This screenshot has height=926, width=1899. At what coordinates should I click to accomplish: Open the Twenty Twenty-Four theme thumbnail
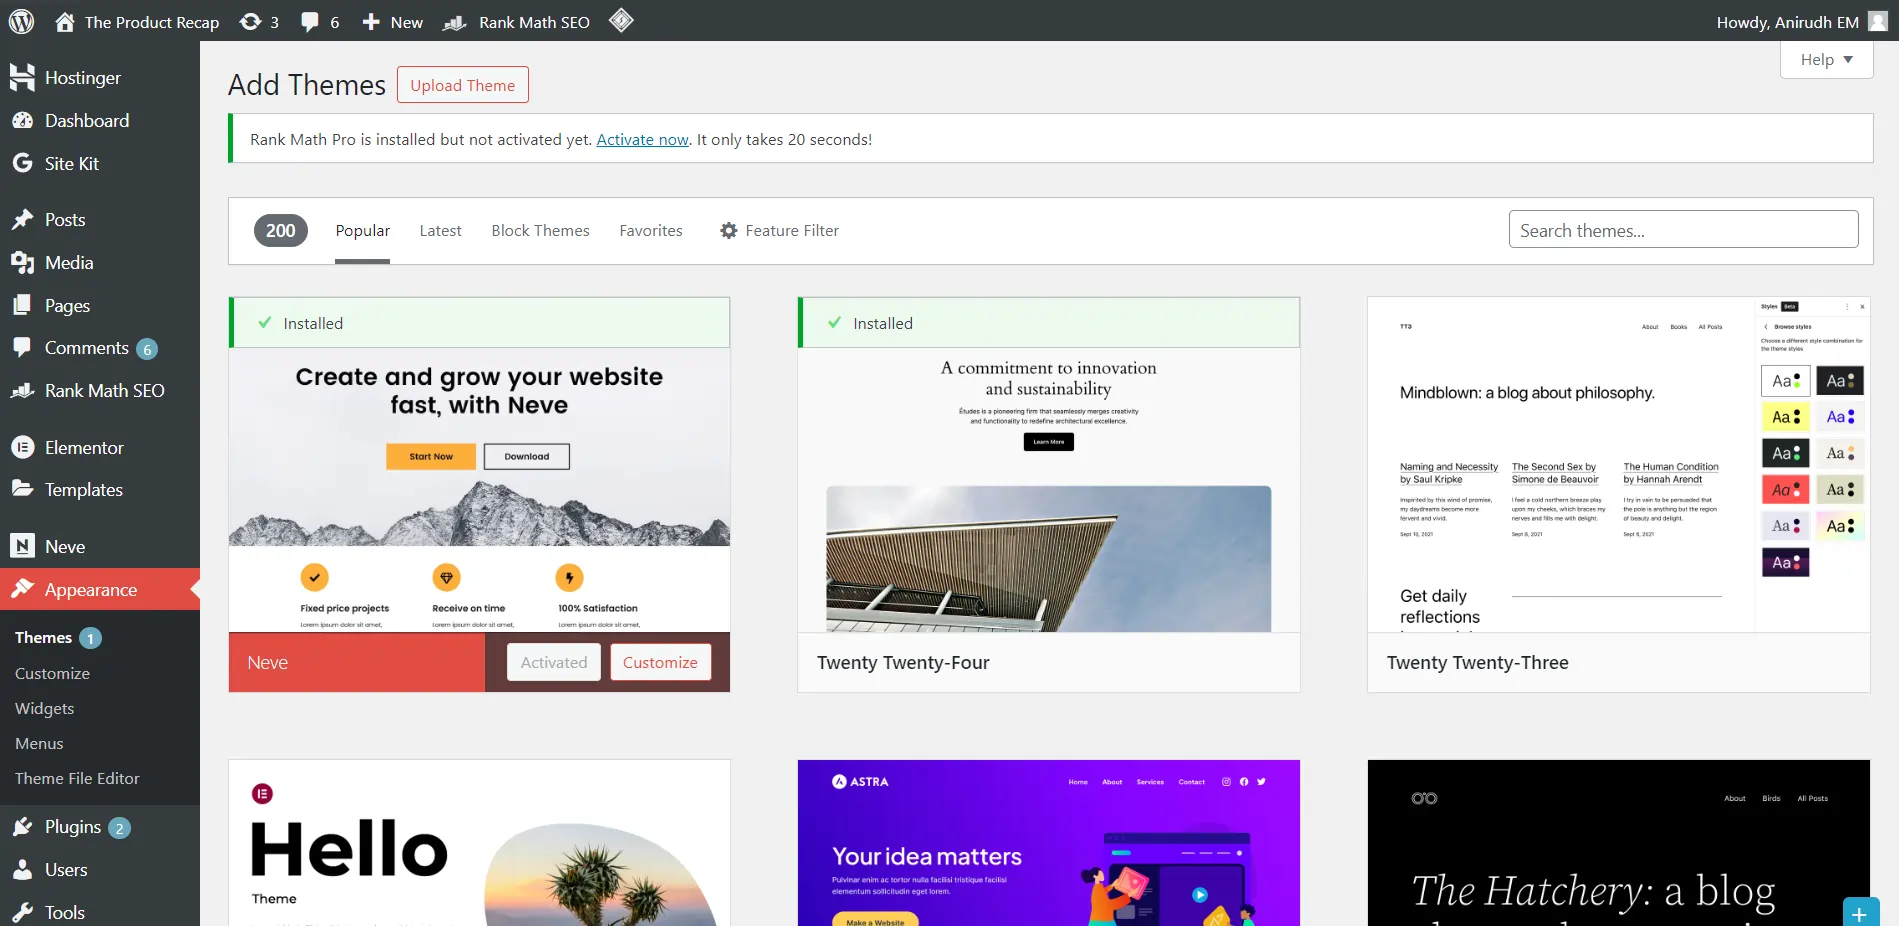click(1048, 490)
